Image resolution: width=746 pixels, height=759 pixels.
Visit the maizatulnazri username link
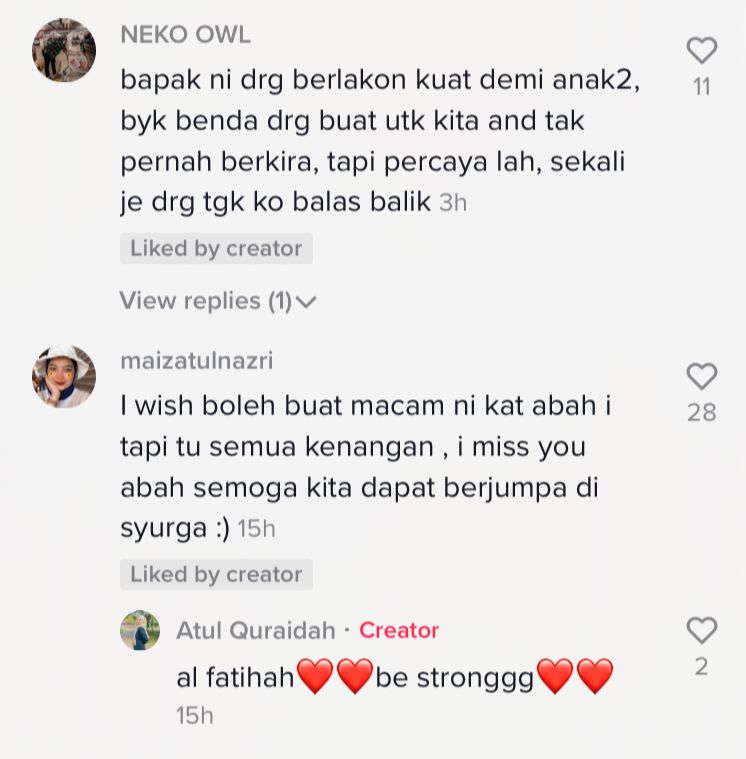197,361
